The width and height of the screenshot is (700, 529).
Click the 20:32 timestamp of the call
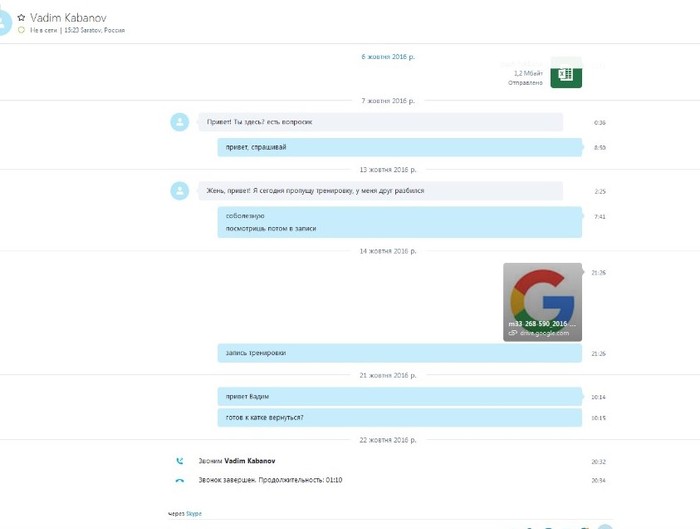(598, 462)
